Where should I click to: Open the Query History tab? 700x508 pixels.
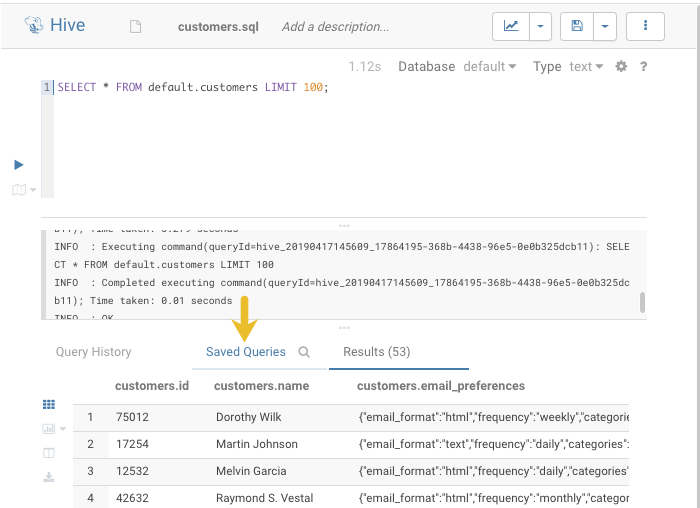93,352
